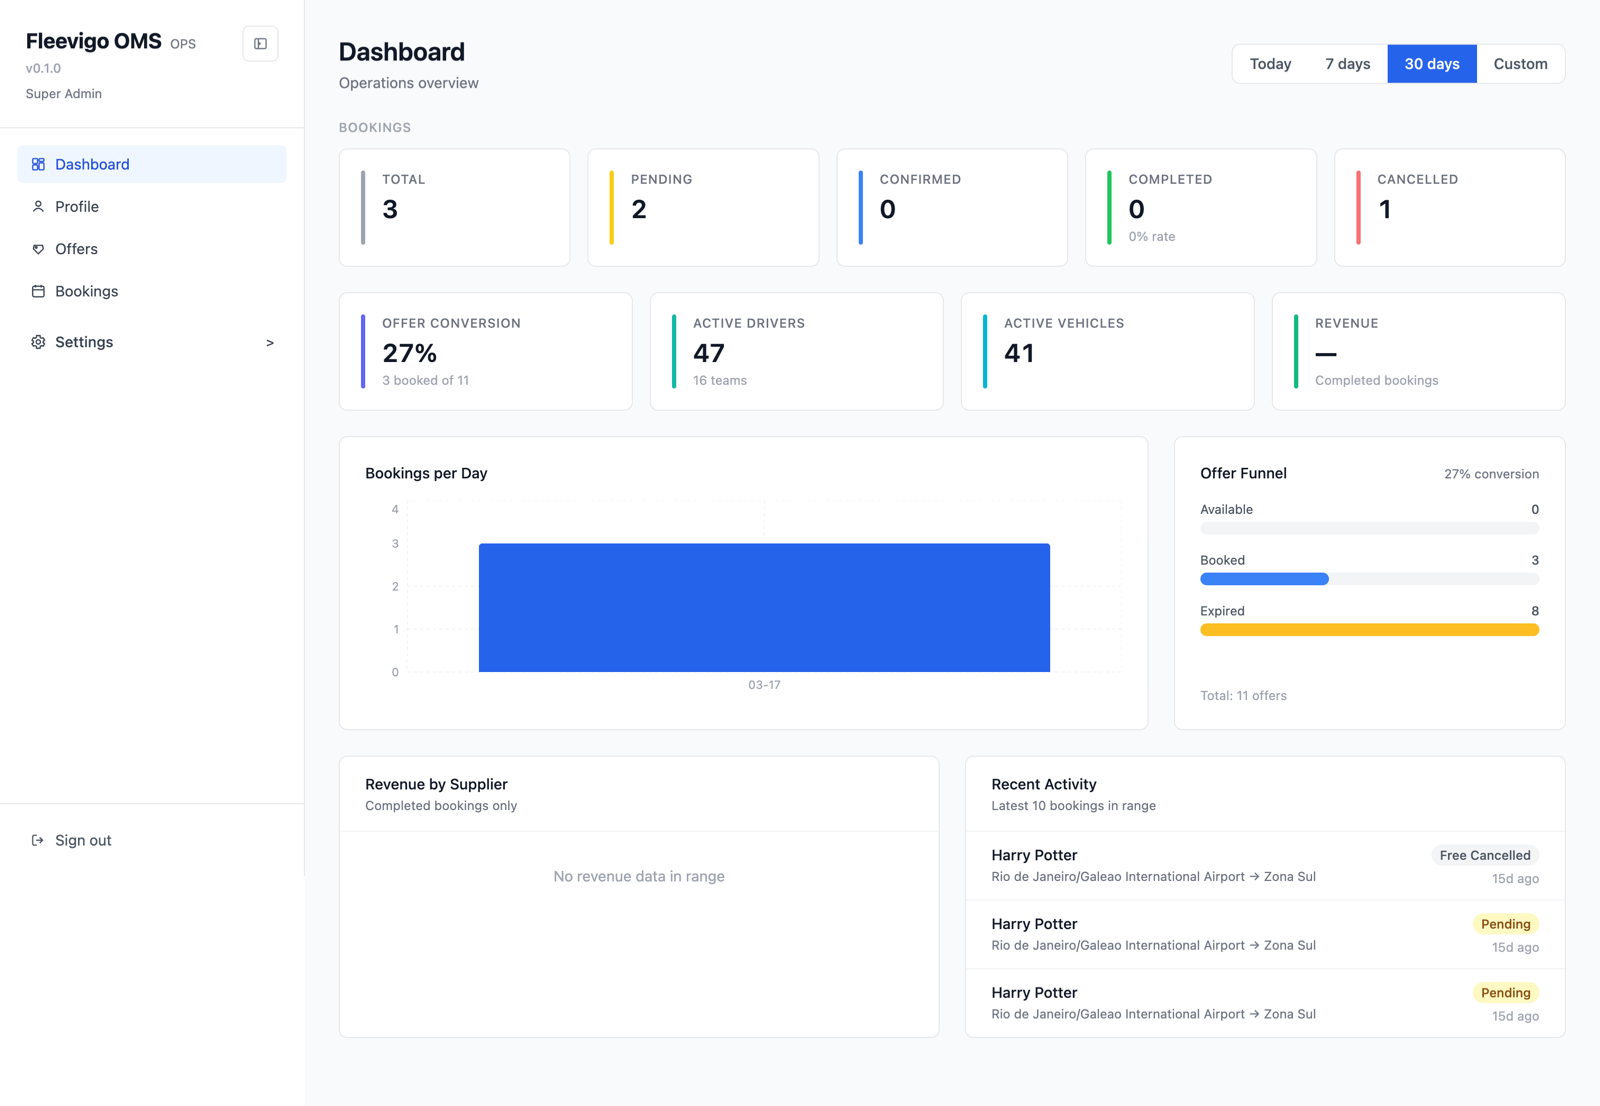Go to the Bookings menu entry
This screenshot has width=1600, height=1106.
pos(86,291)
